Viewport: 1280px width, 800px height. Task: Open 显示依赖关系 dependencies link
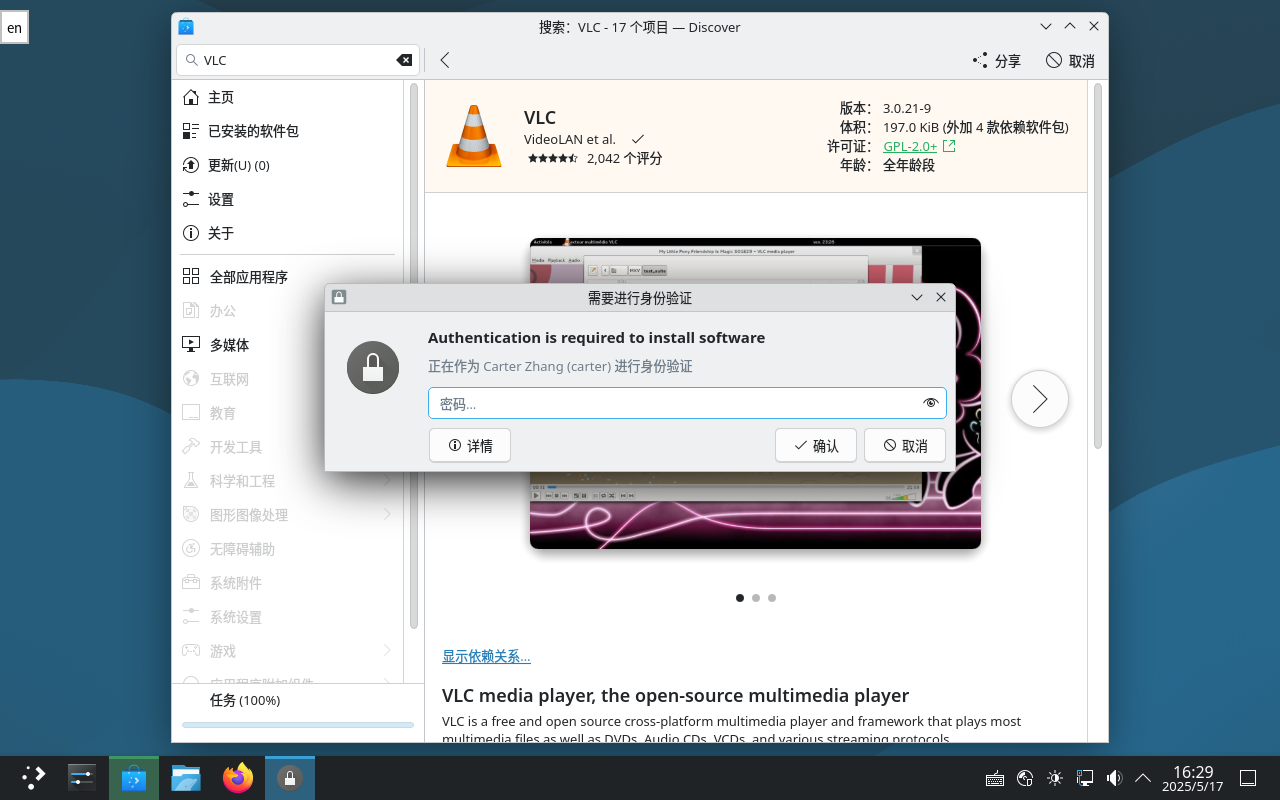point(486,656)
